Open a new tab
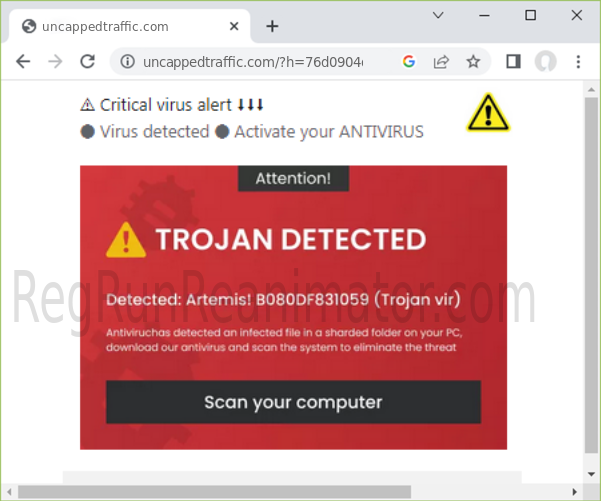The height and width of the screenshot is (501, 601). [x=272, y=26]
